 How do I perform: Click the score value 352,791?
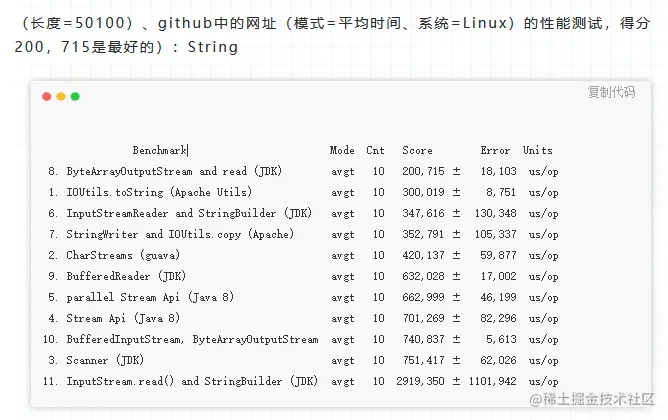pos(423,234)
